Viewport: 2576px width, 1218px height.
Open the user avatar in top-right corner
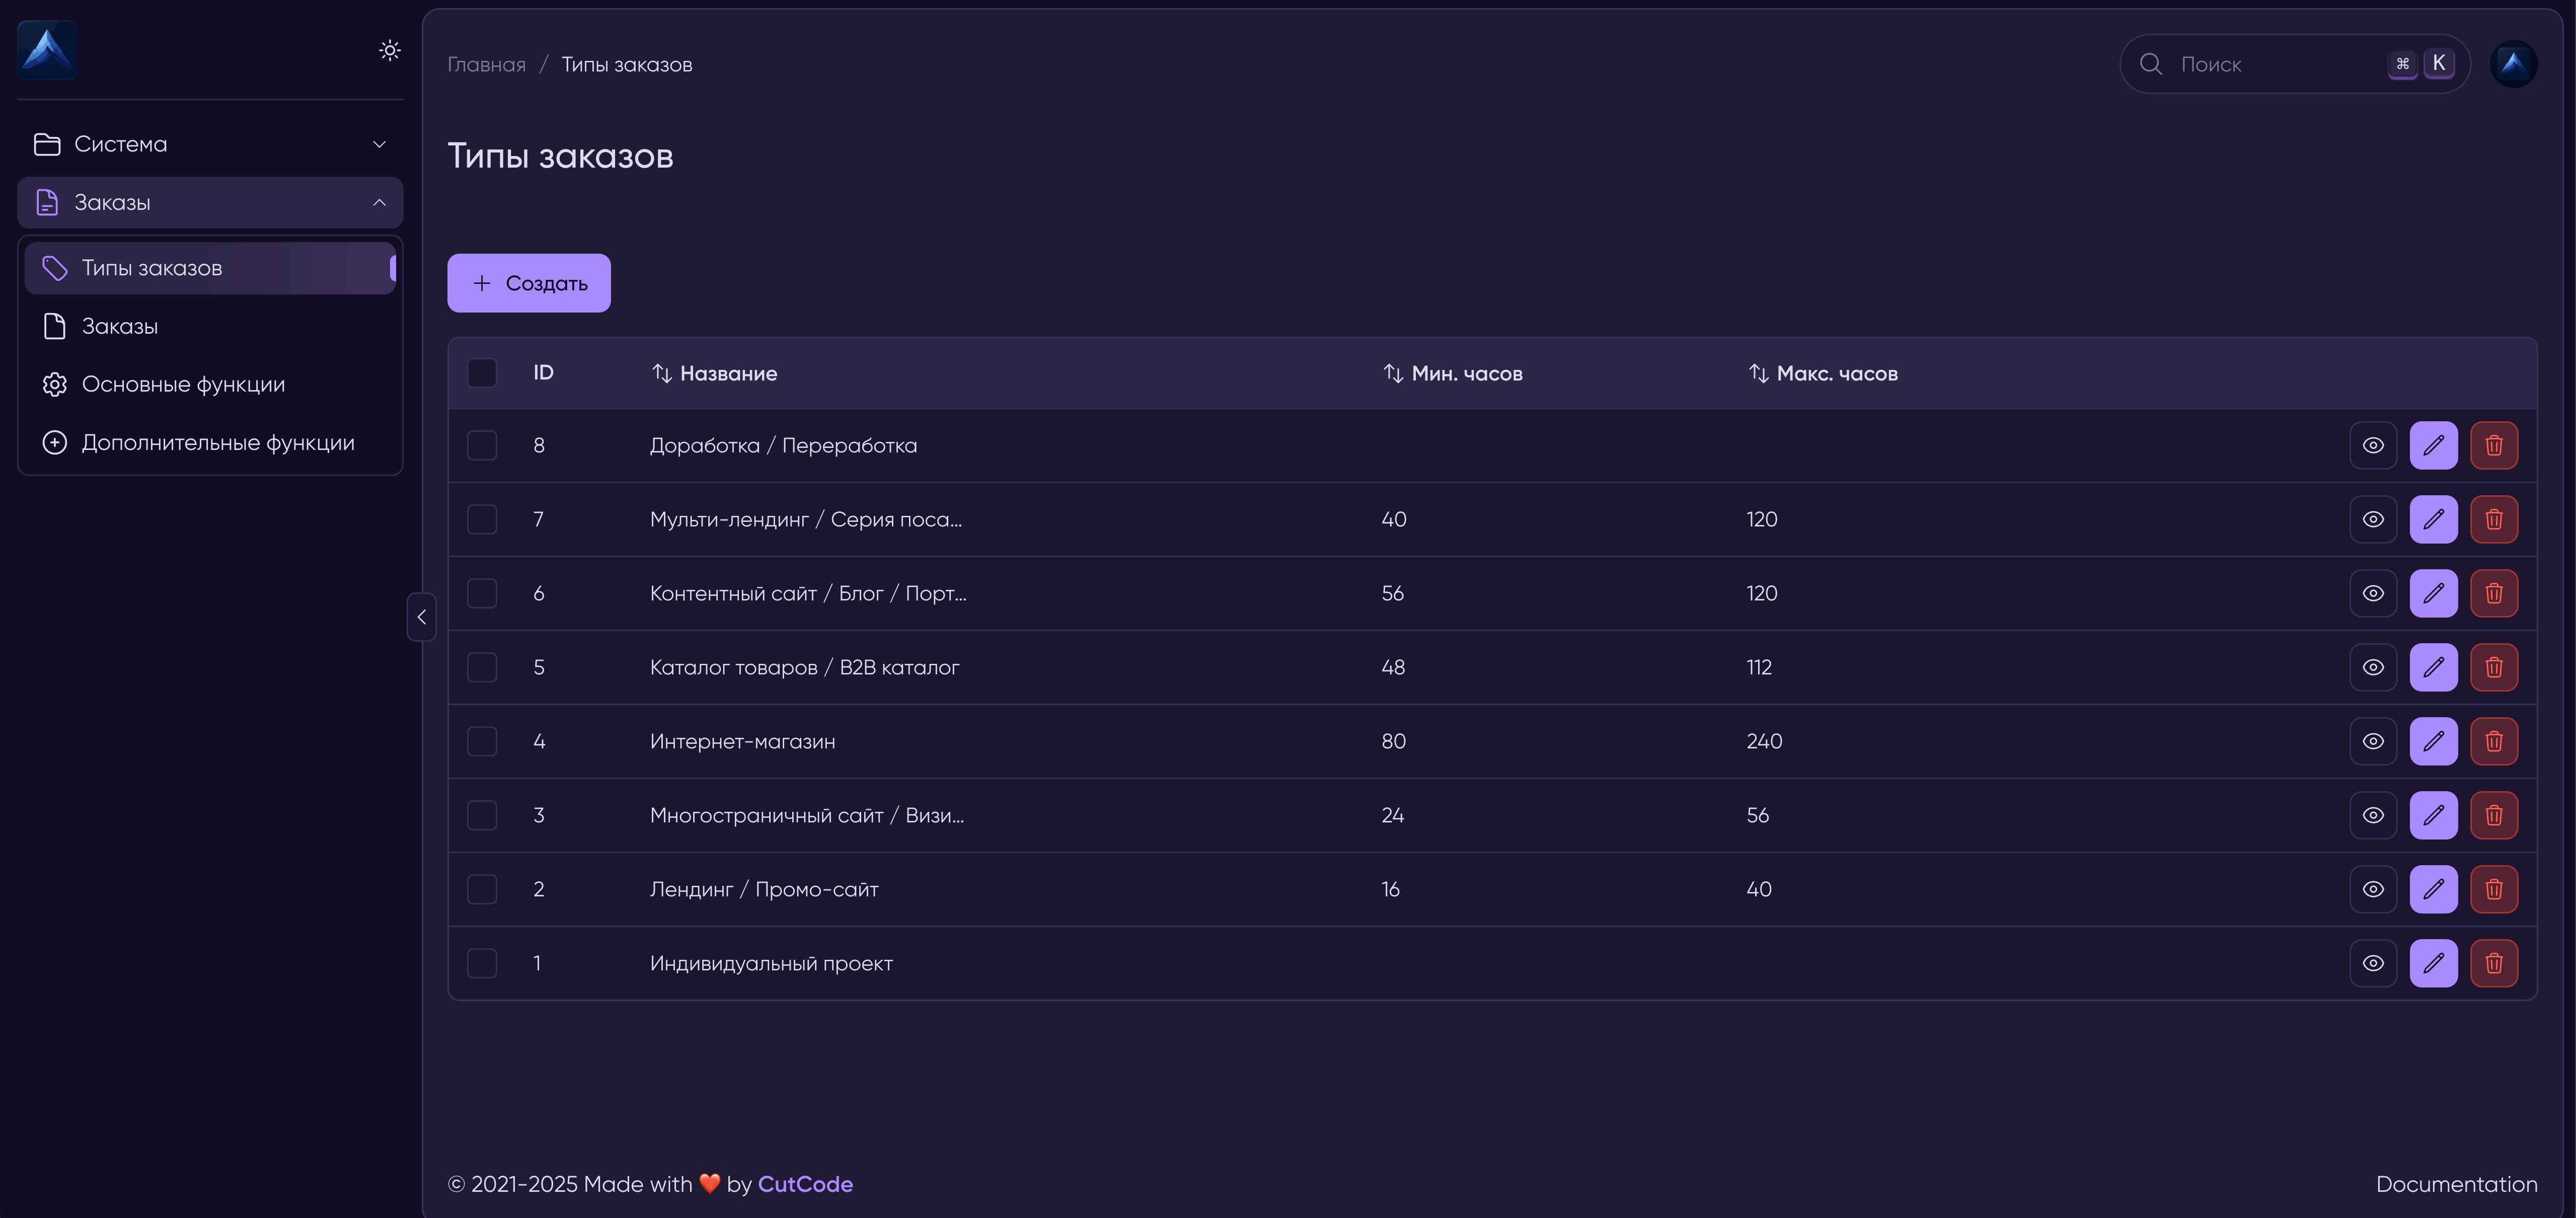2513,64
